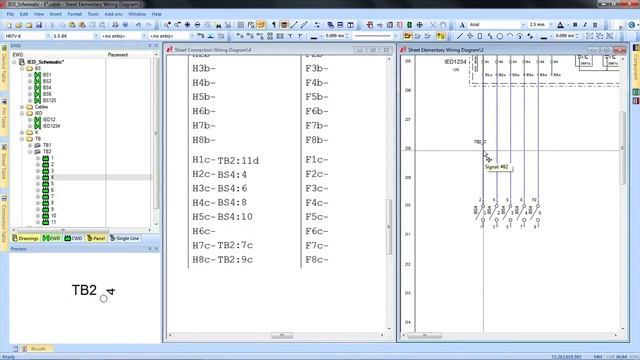640x360 pixels.
Task: Select the Find binoculars icon
Action: (x=218, y=25)
